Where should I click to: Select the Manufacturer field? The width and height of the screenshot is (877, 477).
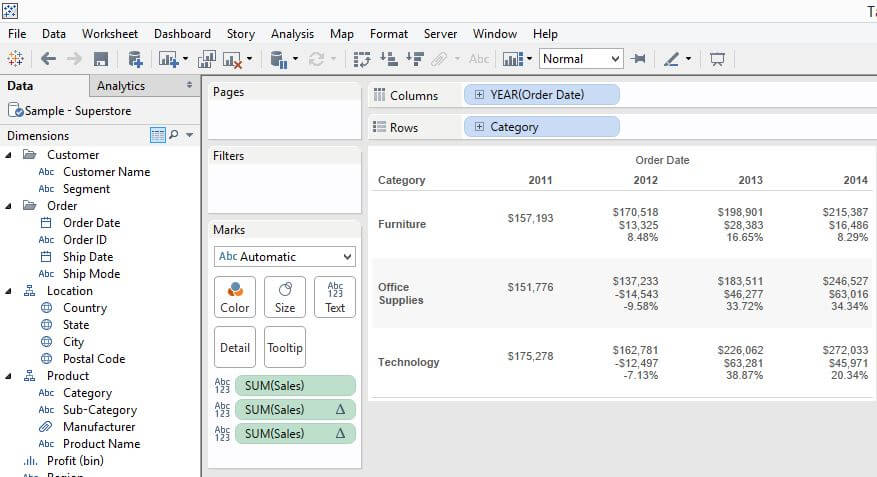click(x=99, y=427)
